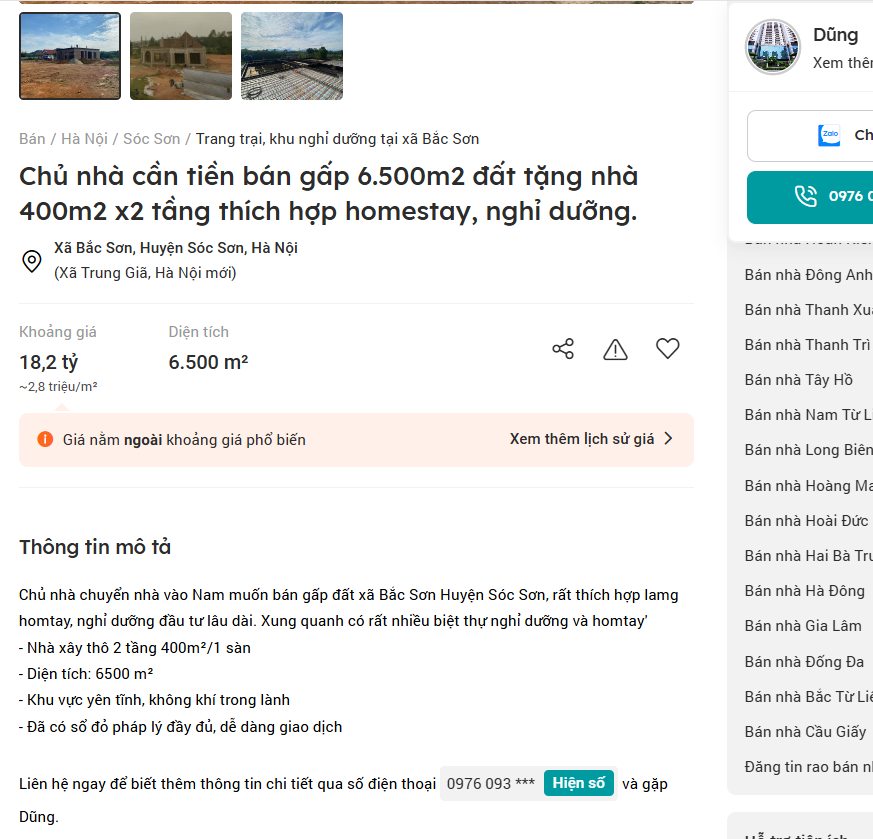
Task: Open Đăng tin rao bán link
Action: (808, 767)
